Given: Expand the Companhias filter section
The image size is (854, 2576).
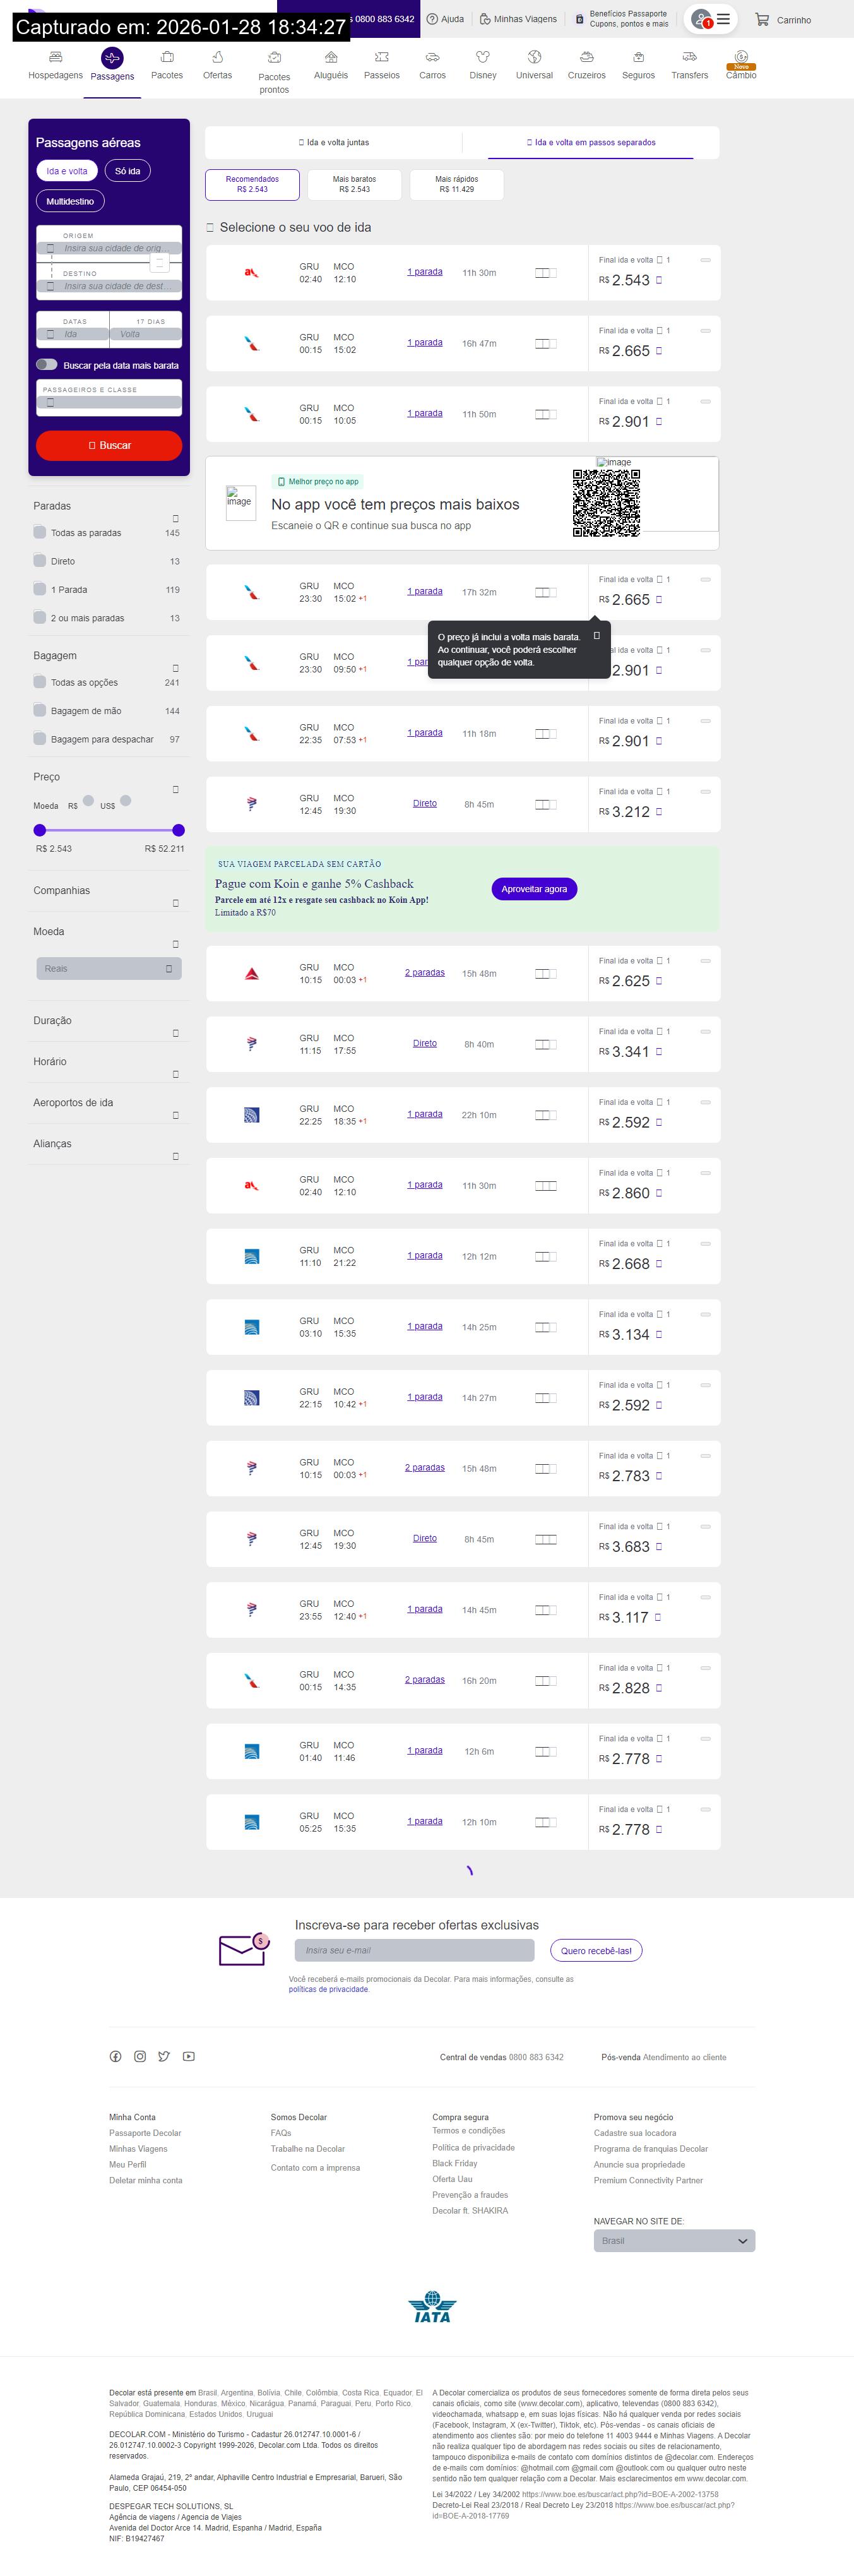Looking at the screenshot, I should click(x=176, y=903).
